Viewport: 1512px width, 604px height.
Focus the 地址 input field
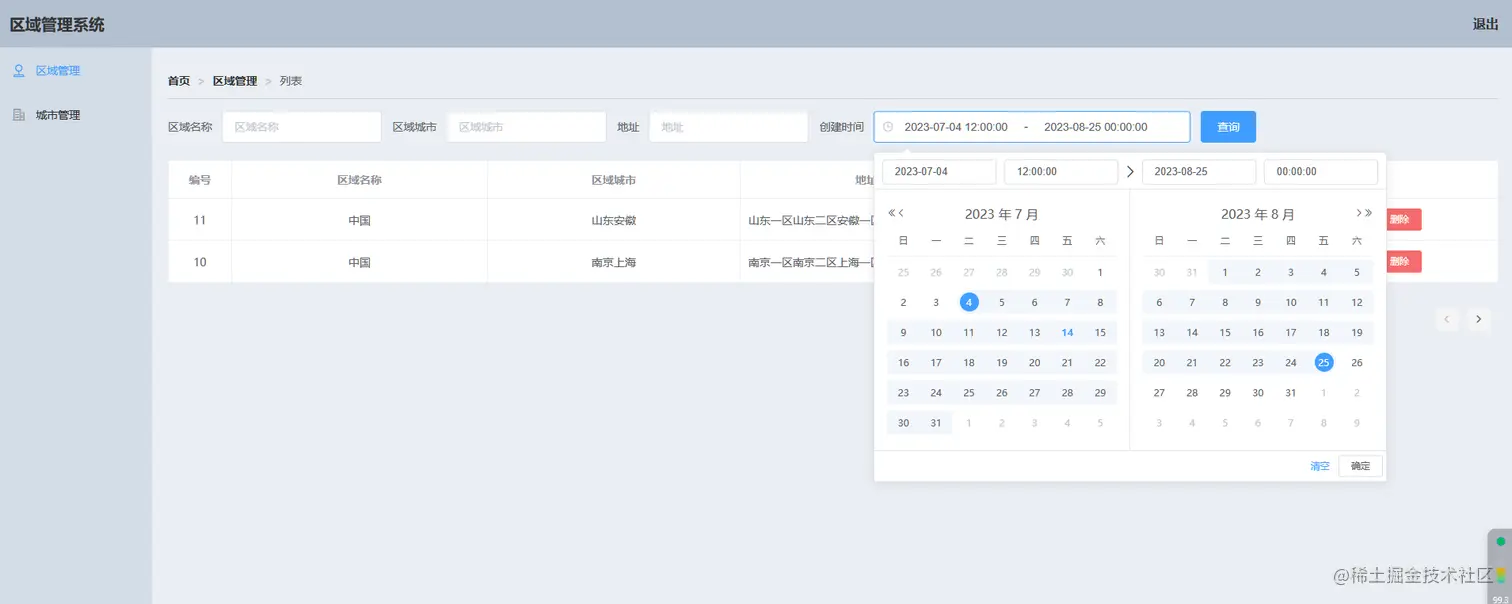(x=728, y=127)
